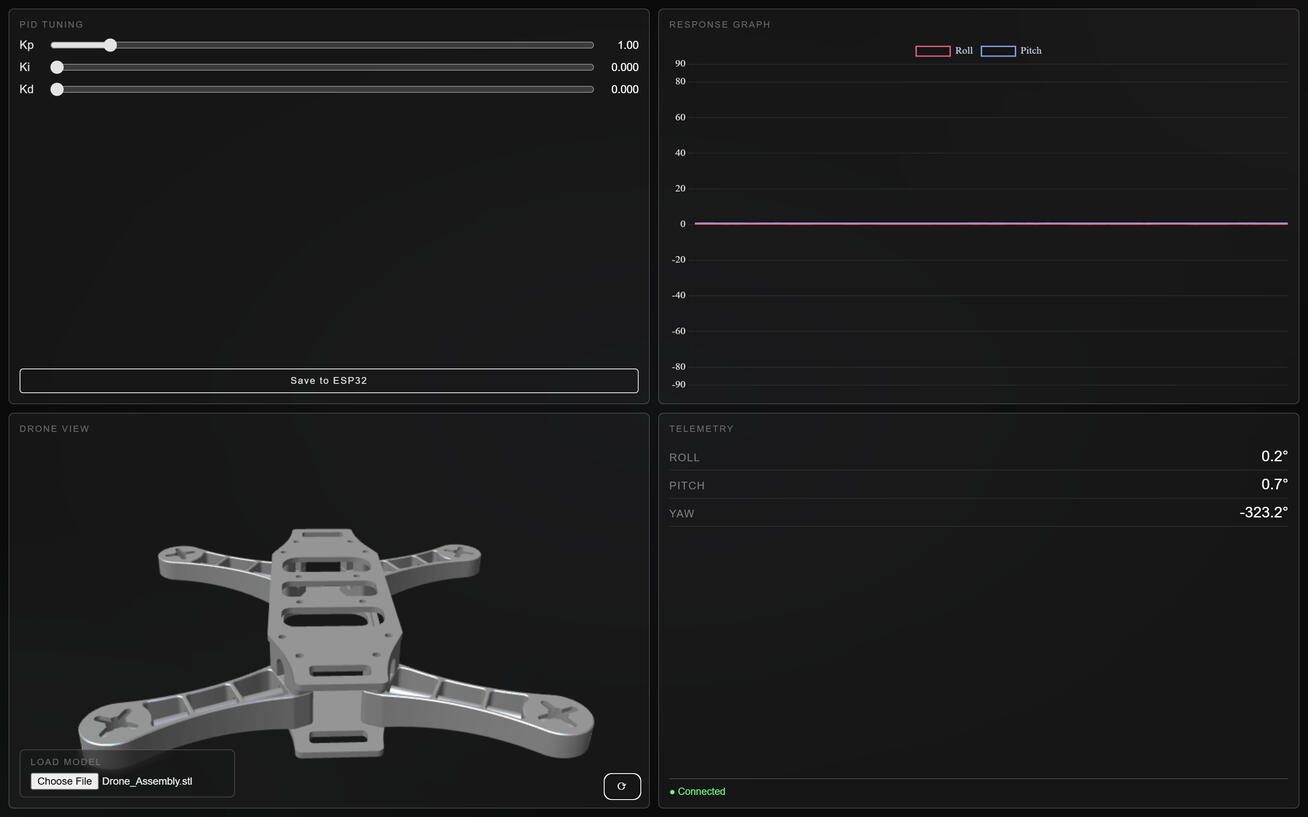
Task: Click the Connected status indicator
Action: point(697,791)
